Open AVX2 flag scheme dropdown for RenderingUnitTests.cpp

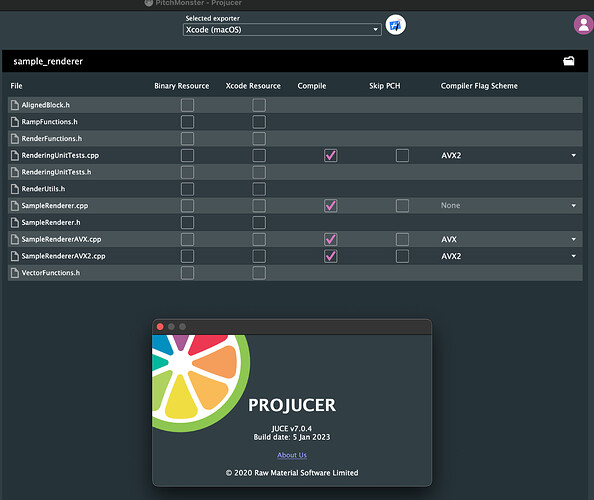point(509,155)
